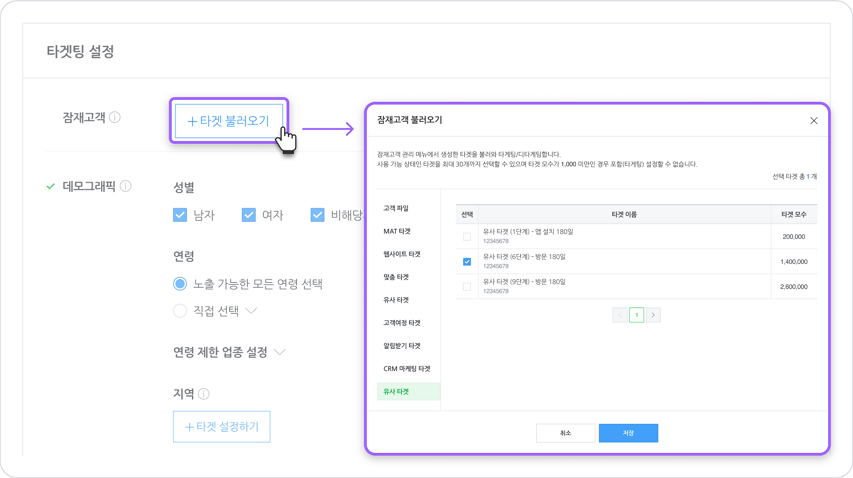853x478 pixels.
Task: Click the +타겟 불러오기 button
Action: (x=229, y=121)
